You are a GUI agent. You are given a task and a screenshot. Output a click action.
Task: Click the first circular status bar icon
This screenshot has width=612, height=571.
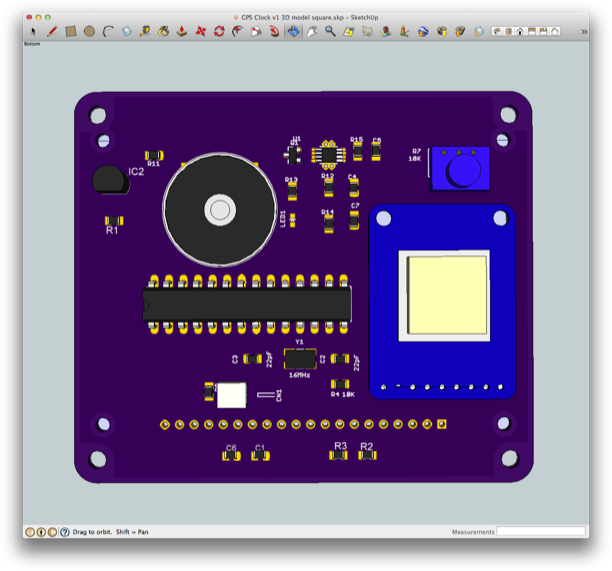click(x=30, y=532)
